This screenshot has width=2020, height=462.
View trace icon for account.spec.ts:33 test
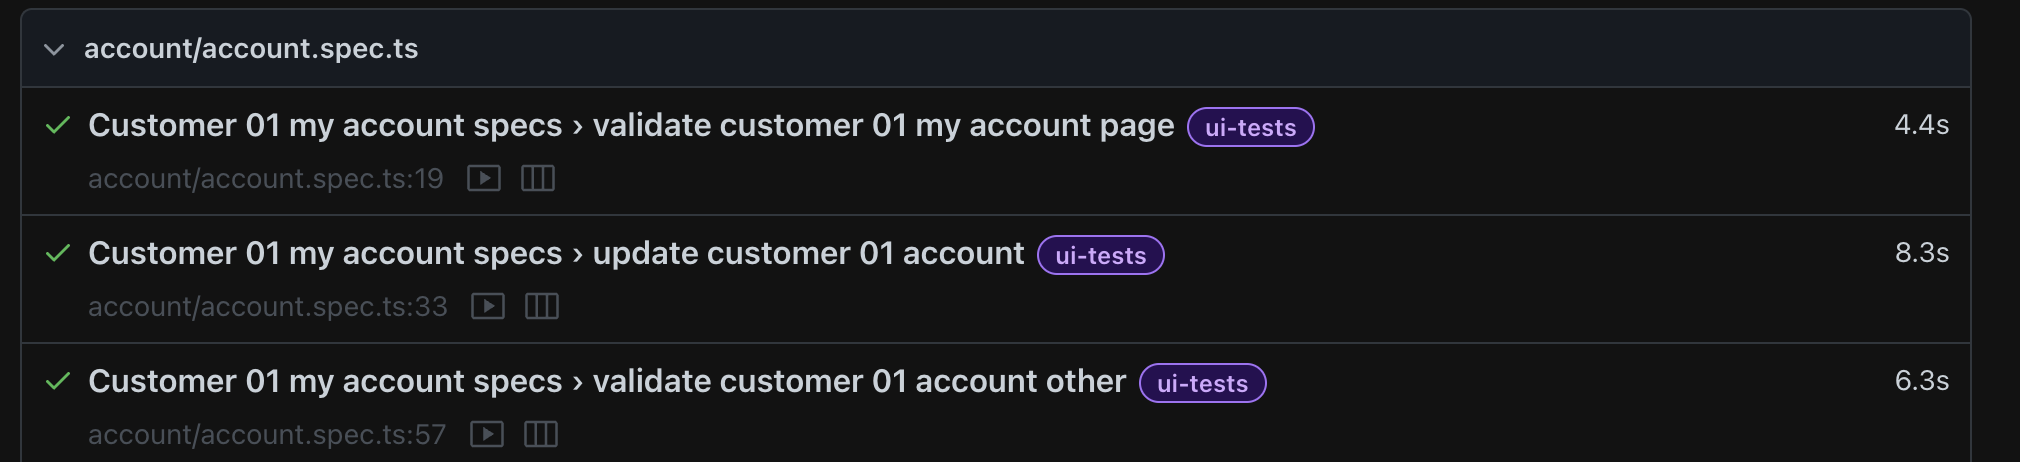click(x=542, y=307)
